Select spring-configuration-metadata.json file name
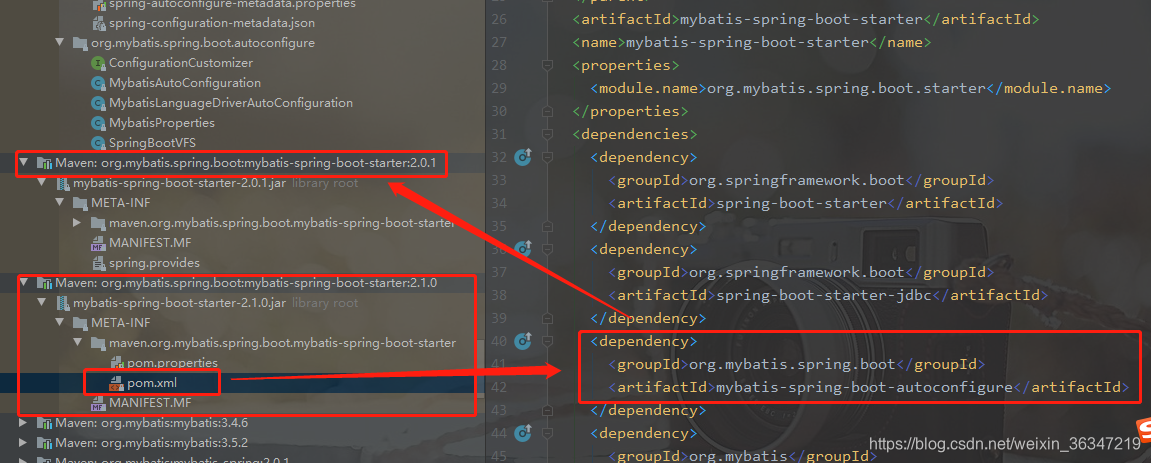Screen dimensions: 1151x463 [x=213, y=23]
